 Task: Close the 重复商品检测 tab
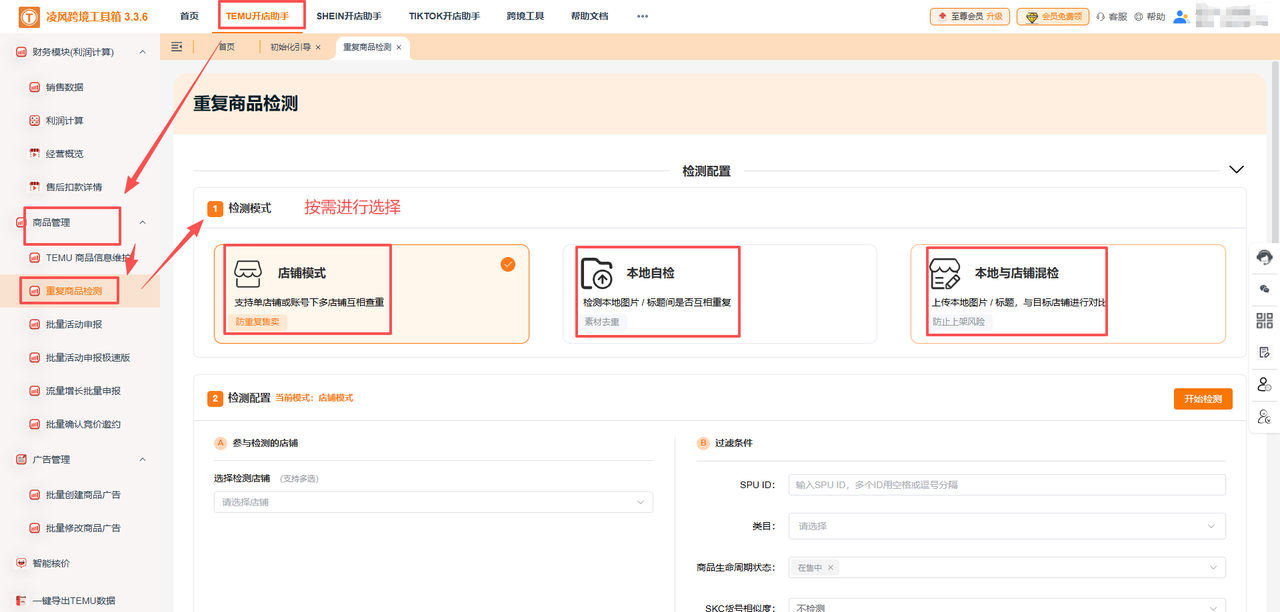[399, 47]
